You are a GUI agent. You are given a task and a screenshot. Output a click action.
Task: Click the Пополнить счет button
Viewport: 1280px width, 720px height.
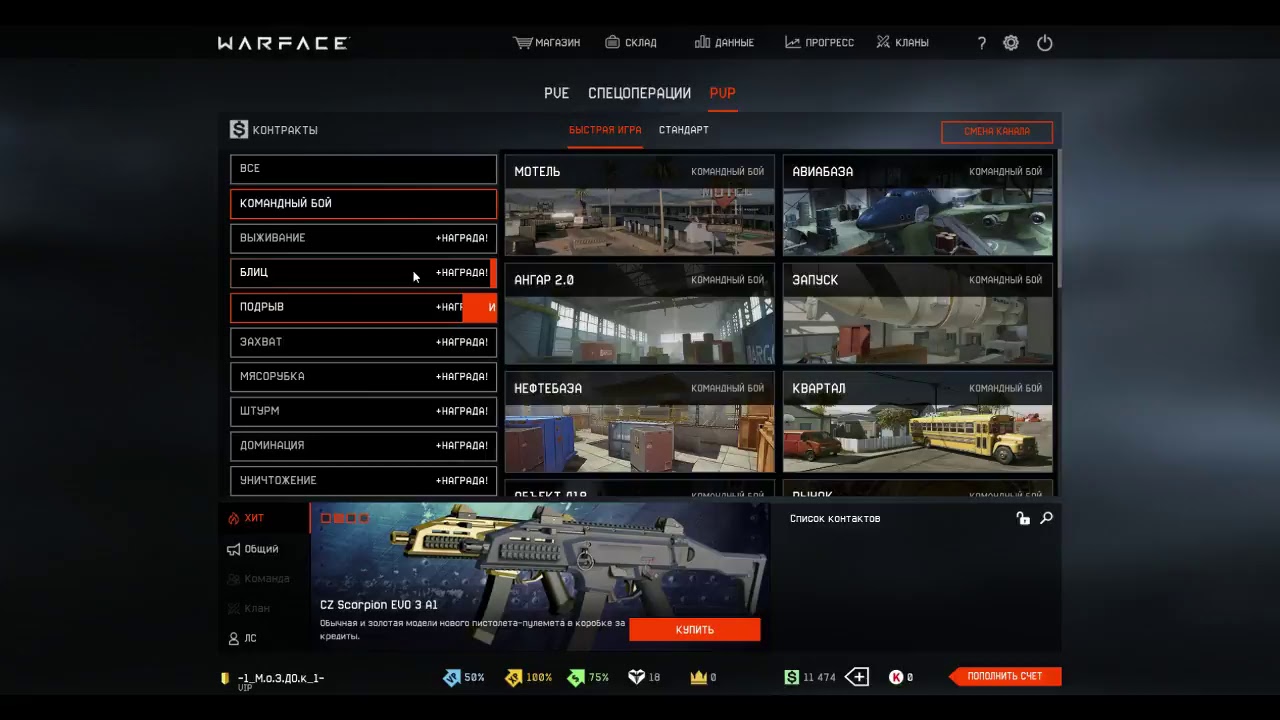[1005, 677]
